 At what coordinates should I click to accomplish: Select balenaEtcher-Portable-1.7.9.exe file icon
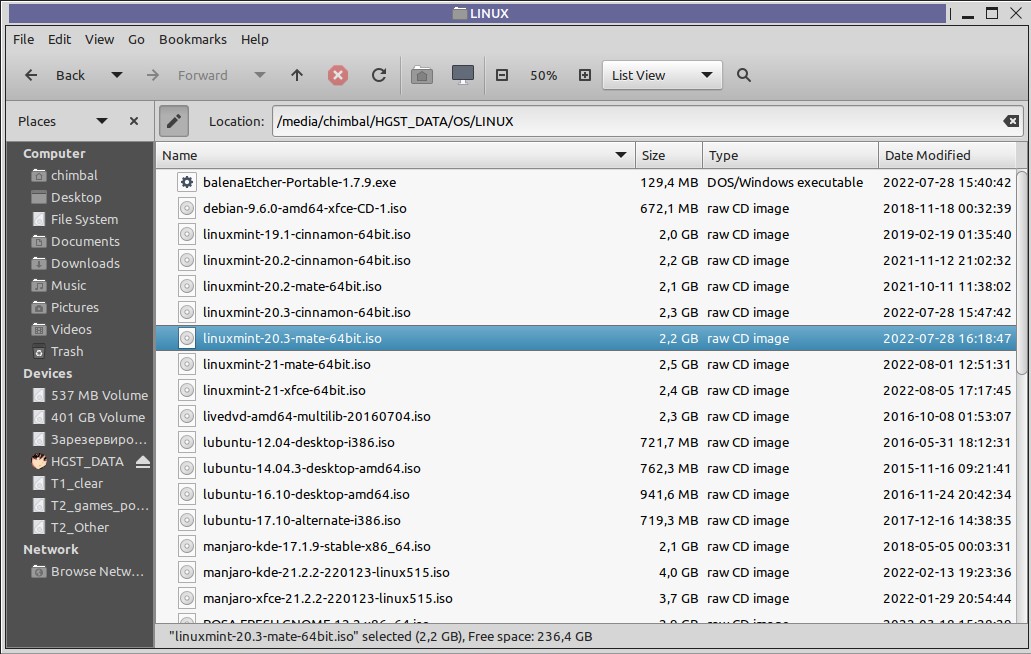click(187, 182)
